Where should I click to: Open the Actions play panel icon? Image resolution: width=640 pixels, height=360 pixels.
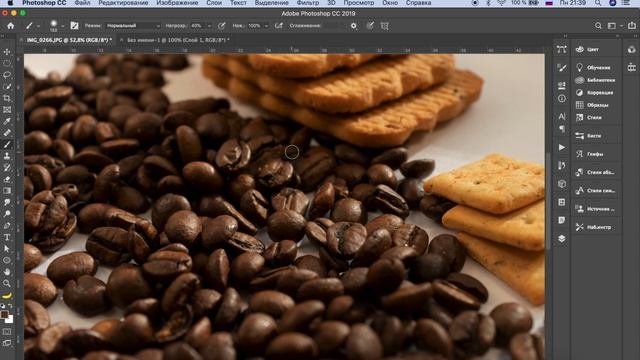pyautogui.click(x=562, y=147)
